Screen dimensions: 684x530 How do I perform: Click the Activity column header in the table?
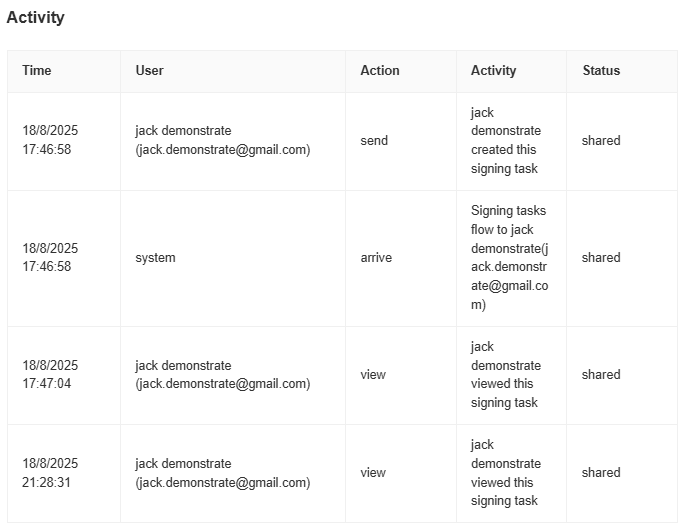[494, 71]
